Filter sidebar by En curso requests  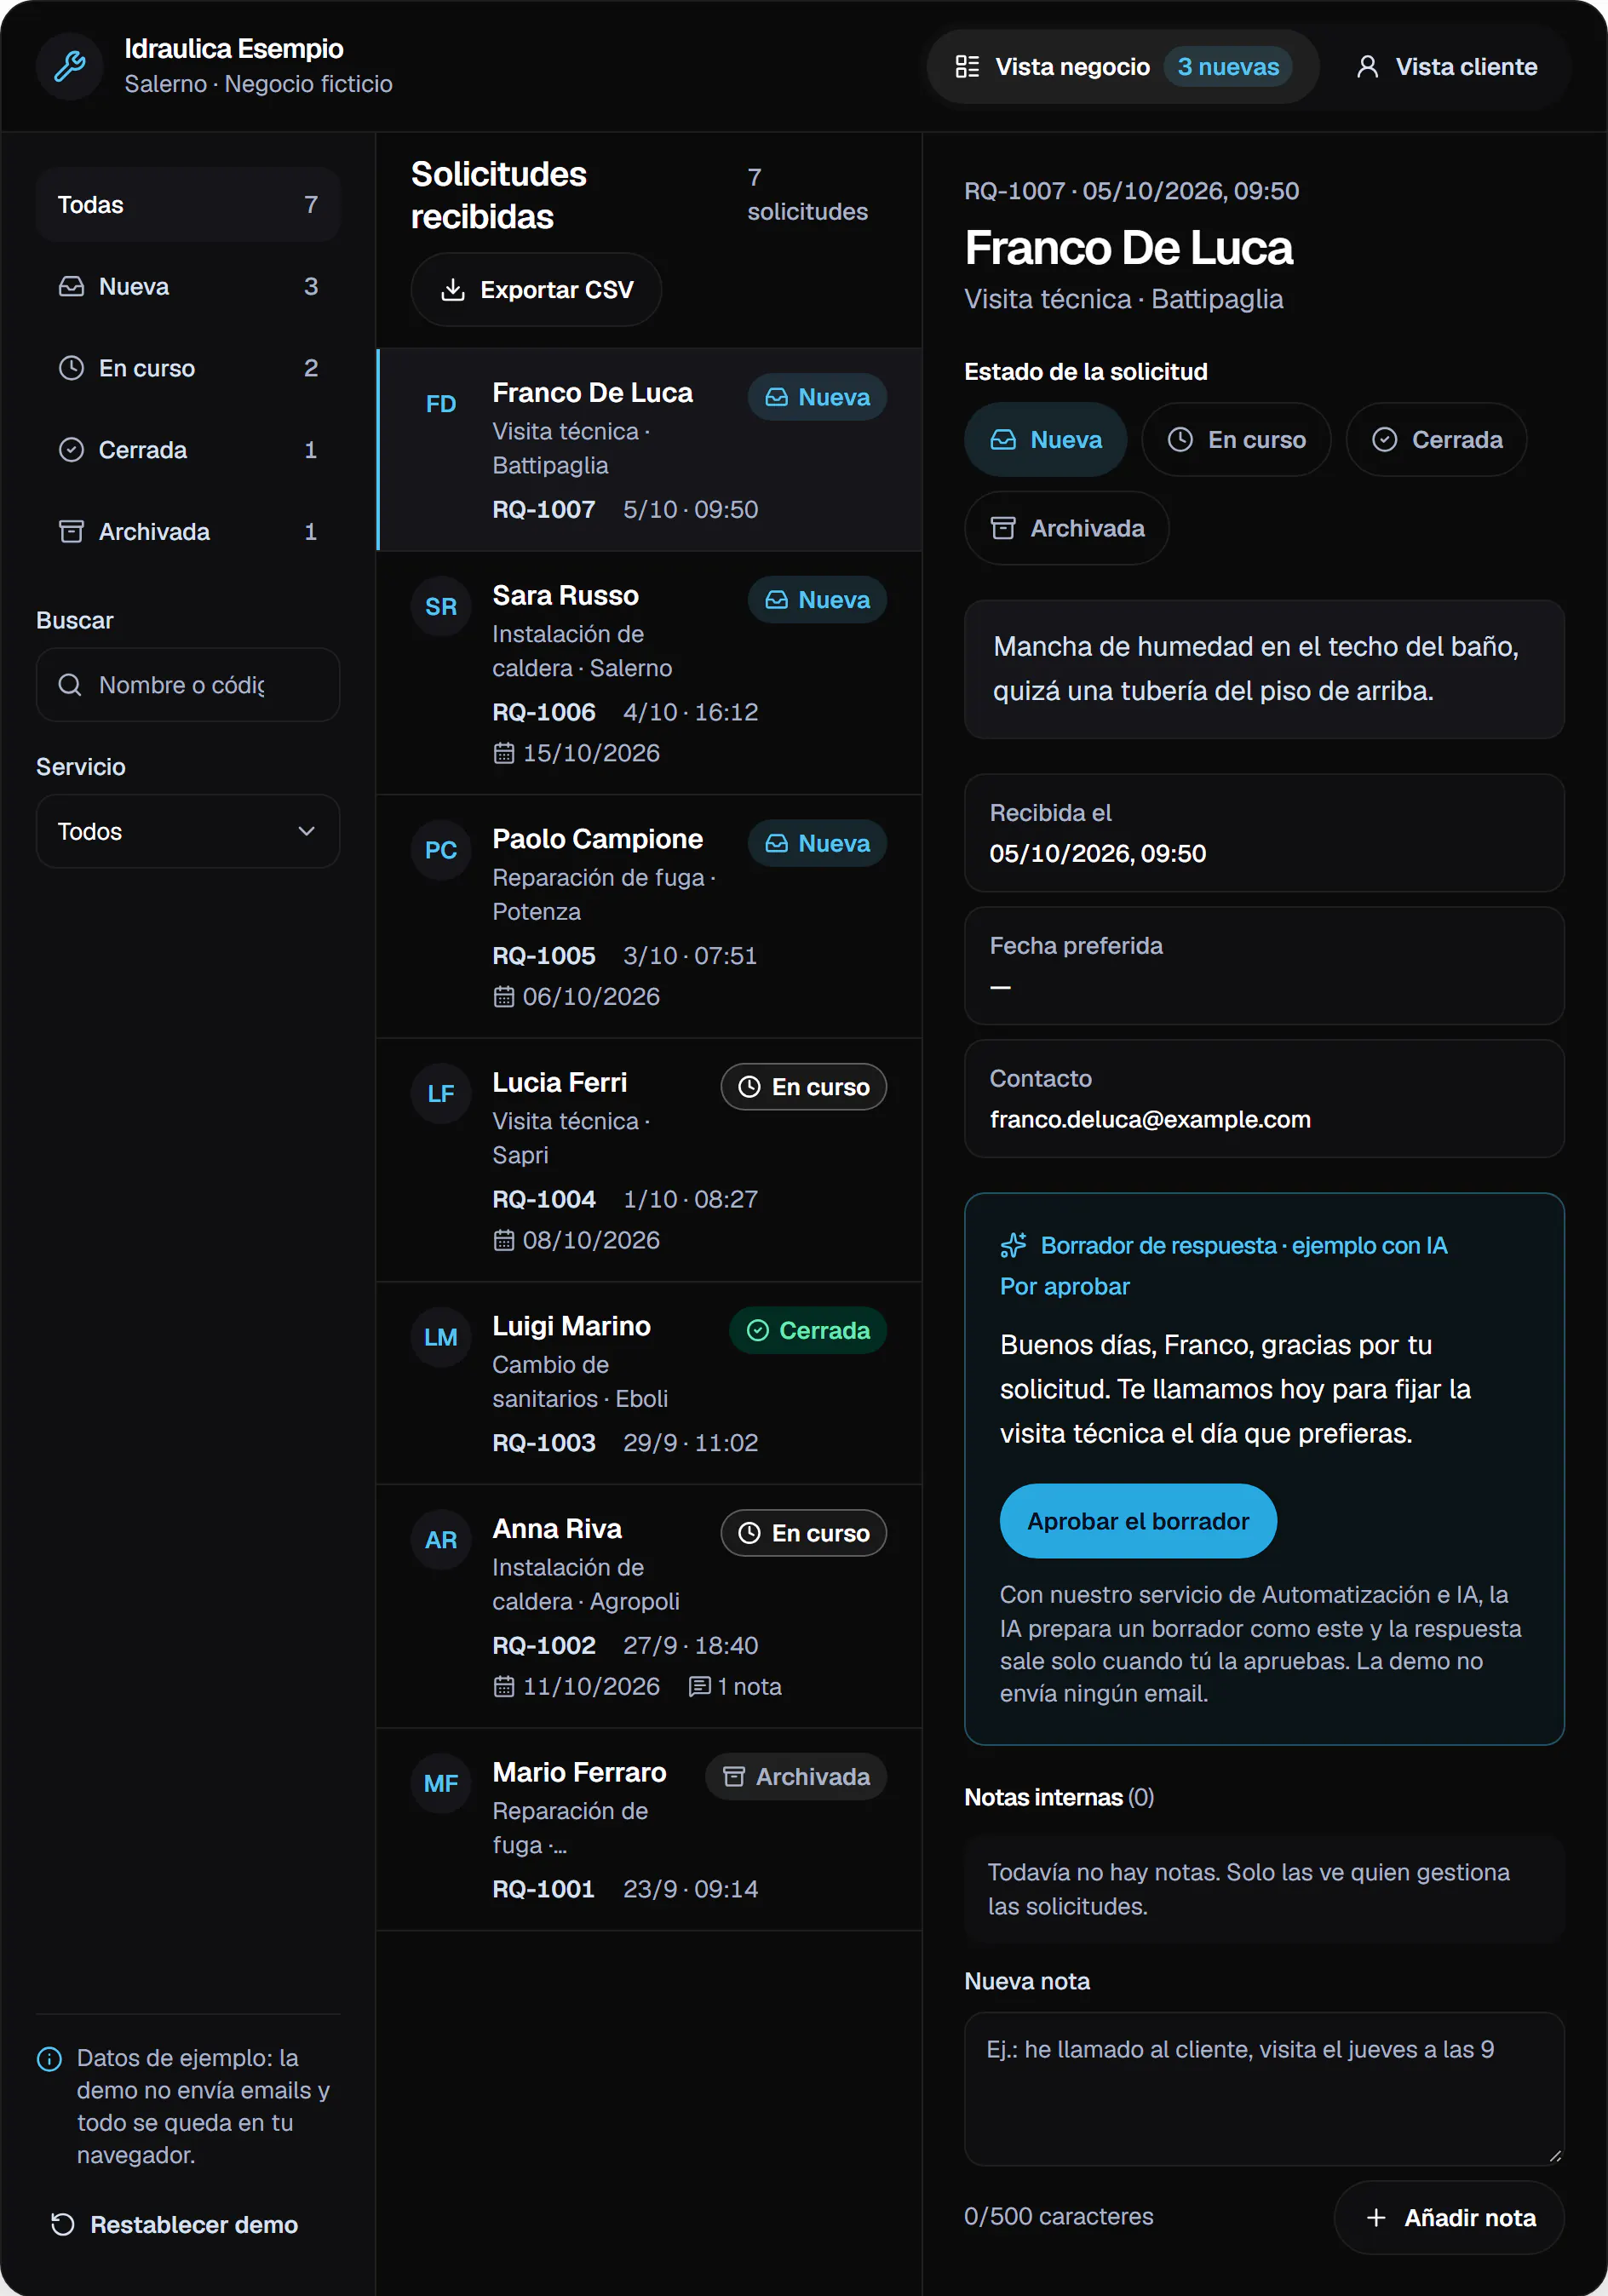point(188,368)
